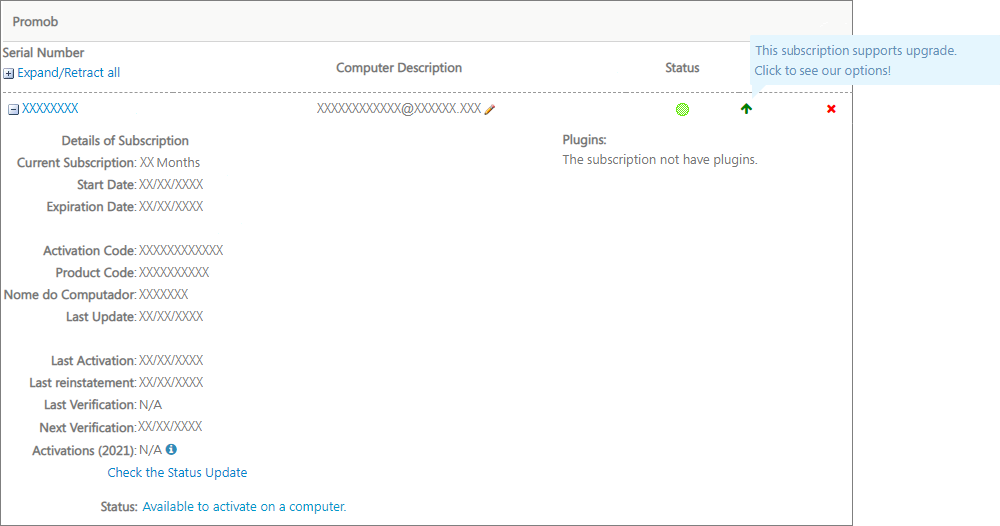Select the Product Code value
Viewport: 1000px width, 526px height.
[x=174, y=273]
